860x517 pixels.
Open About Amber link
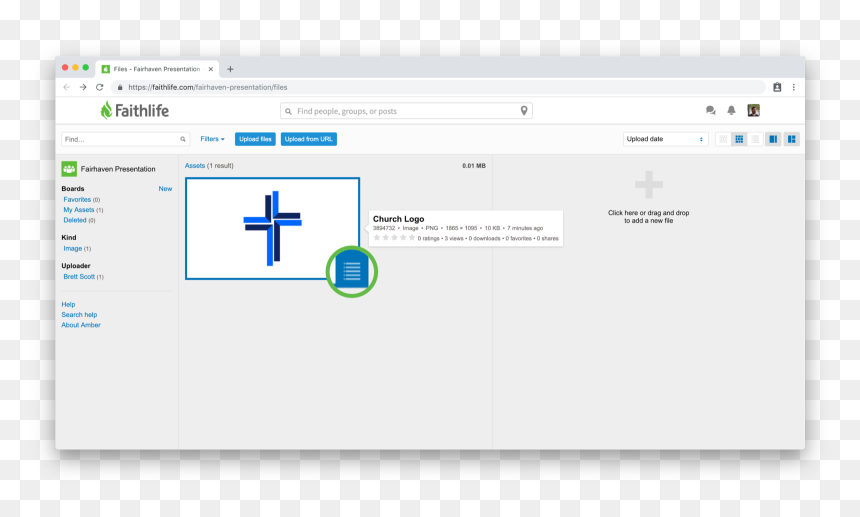point(81,325)
